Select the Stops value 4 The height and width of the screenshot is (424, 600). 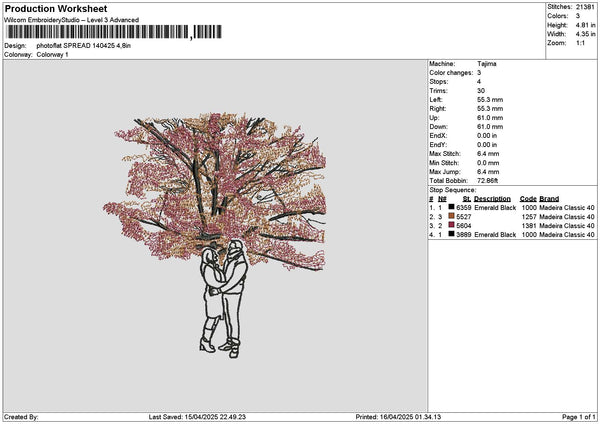click(x=479, y=82)
